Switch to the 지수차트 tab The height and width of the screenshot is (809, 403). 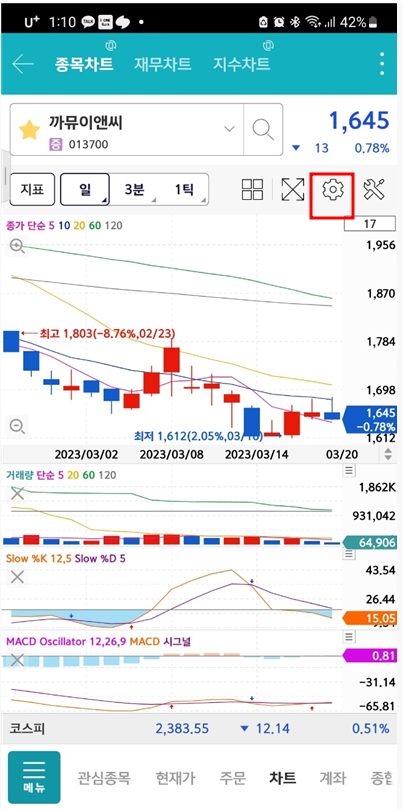click(x=241, y=64)
